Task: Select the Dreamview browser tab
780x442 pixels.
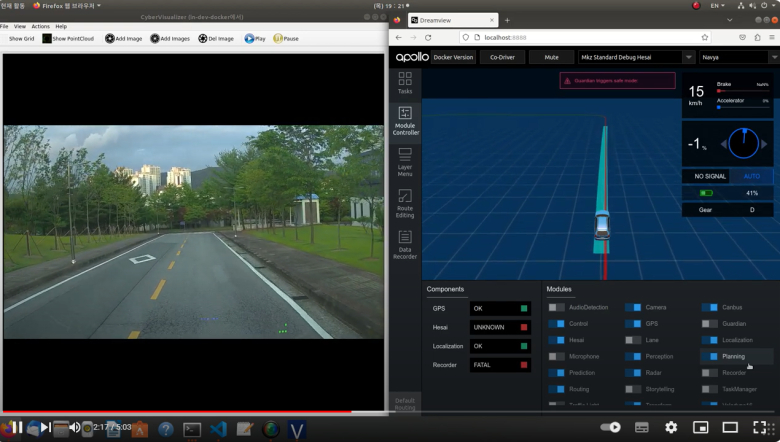Action: [453, 20]
